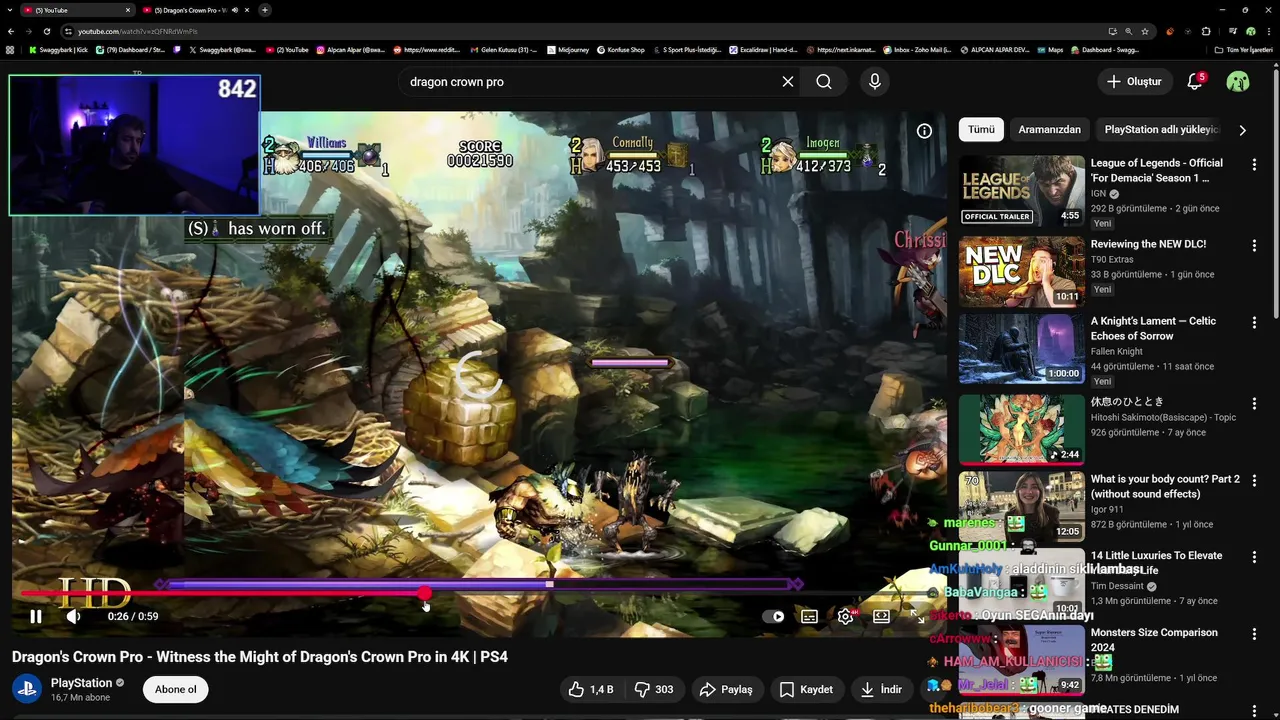Open the Oluştur create button

(x=1135, y=82)
